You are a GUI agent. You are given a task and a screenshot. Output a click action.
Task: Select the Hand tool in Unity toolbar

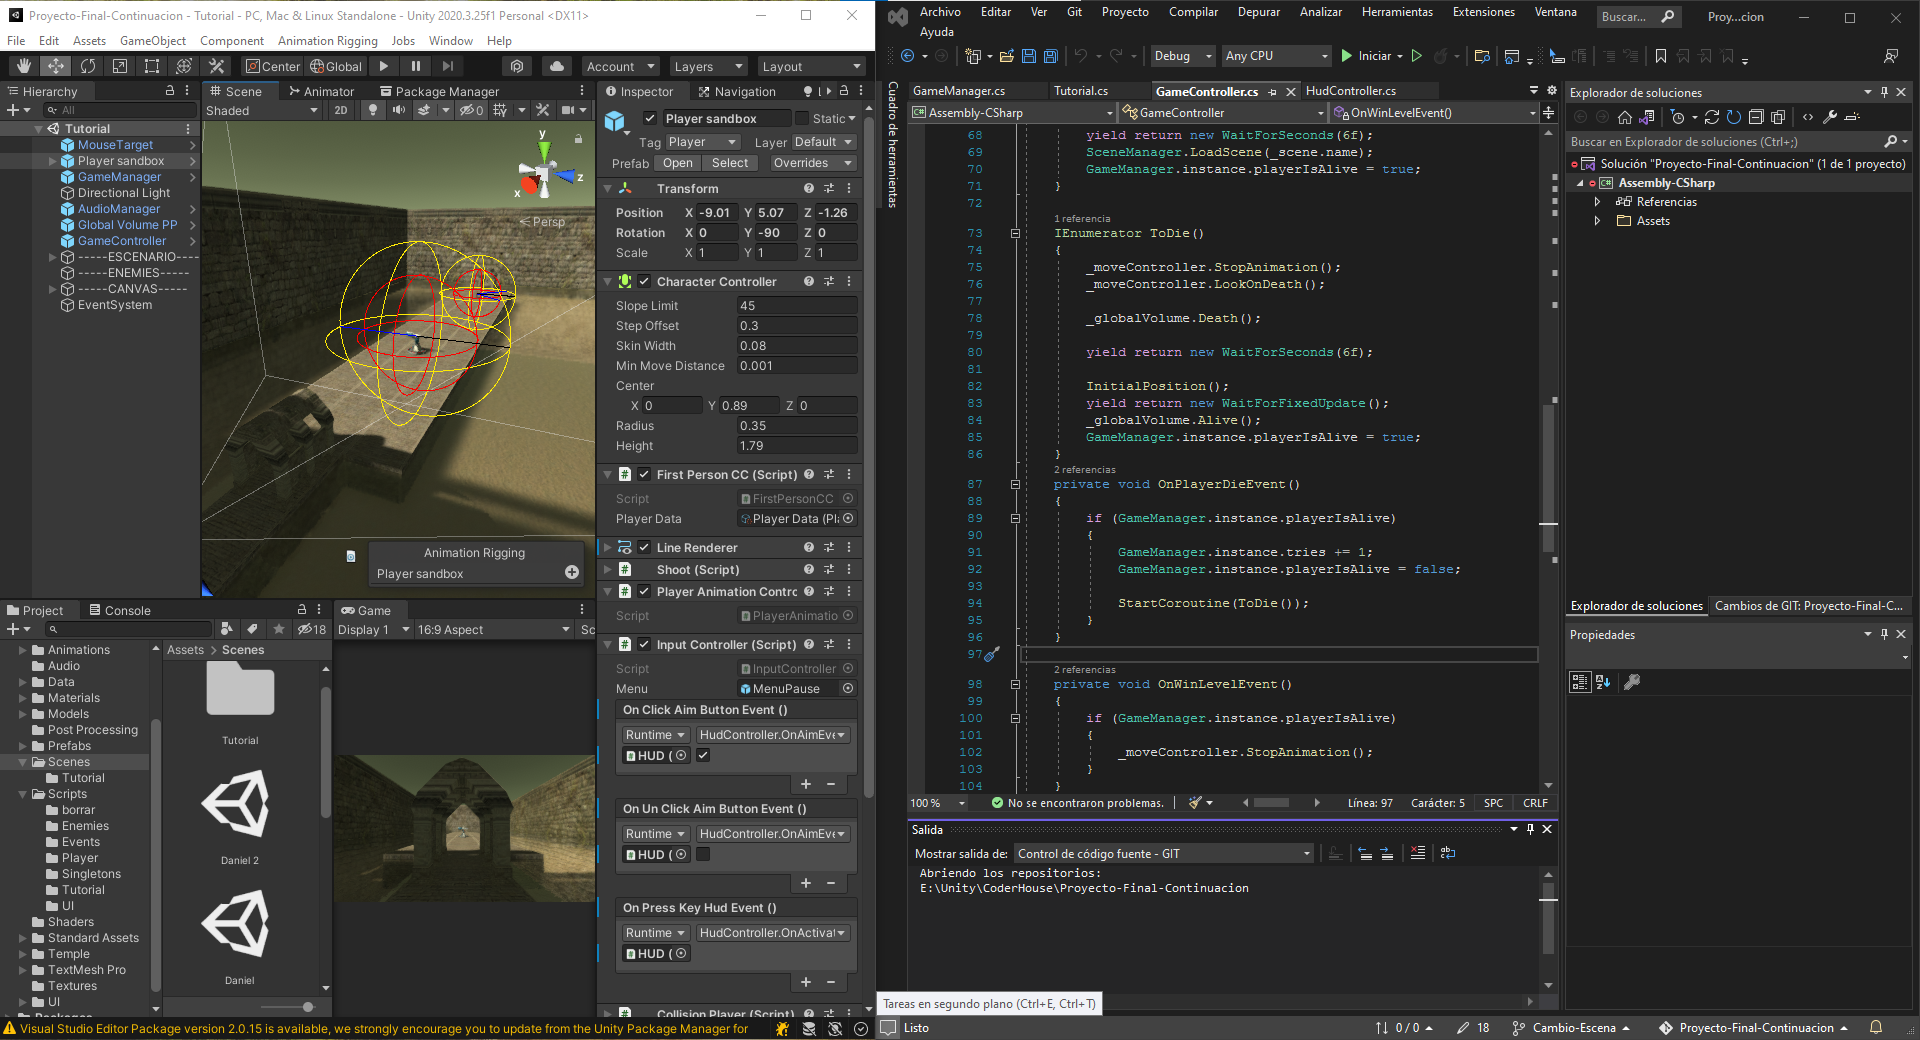24,66
